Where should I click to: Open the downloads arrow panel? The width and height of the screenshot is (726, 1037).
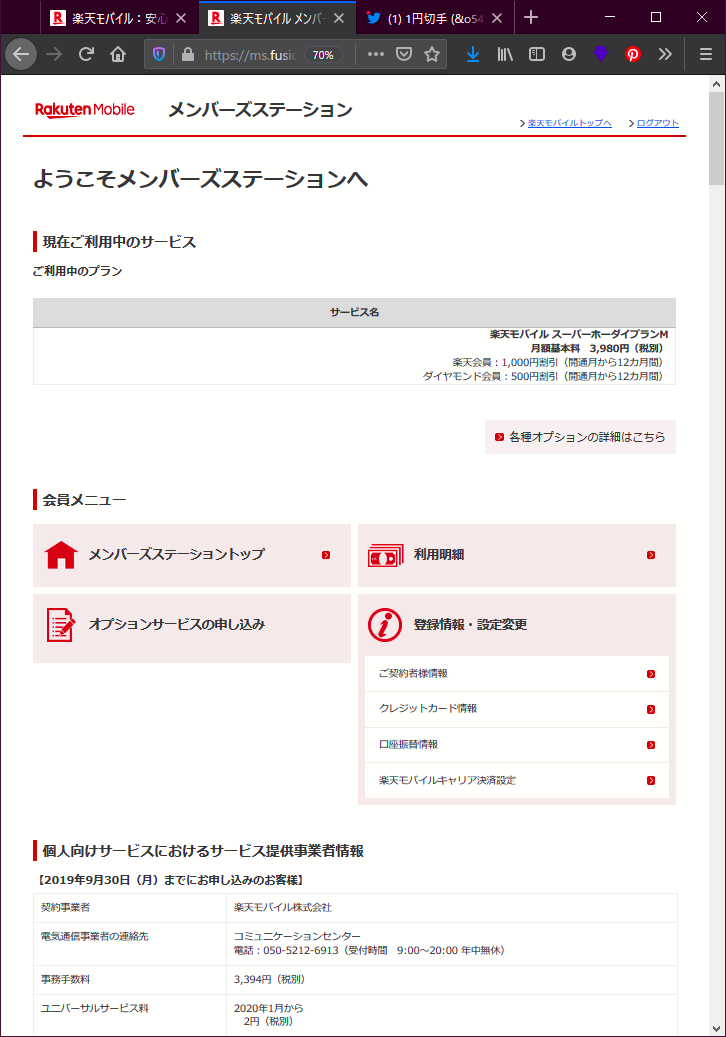click(x=473, y=54)
